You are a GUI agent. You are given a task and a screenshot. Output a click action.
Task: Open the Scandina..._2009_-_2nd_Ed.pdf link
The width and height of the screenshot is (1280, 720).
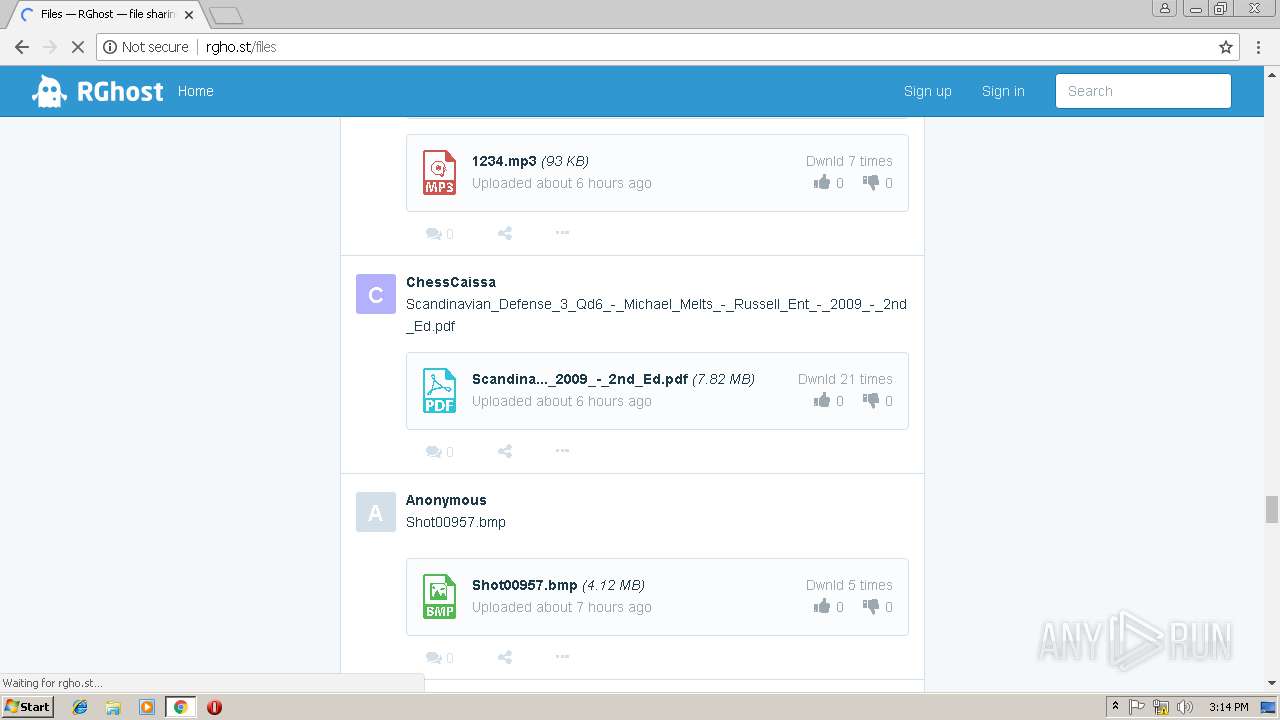pos(580,379)
